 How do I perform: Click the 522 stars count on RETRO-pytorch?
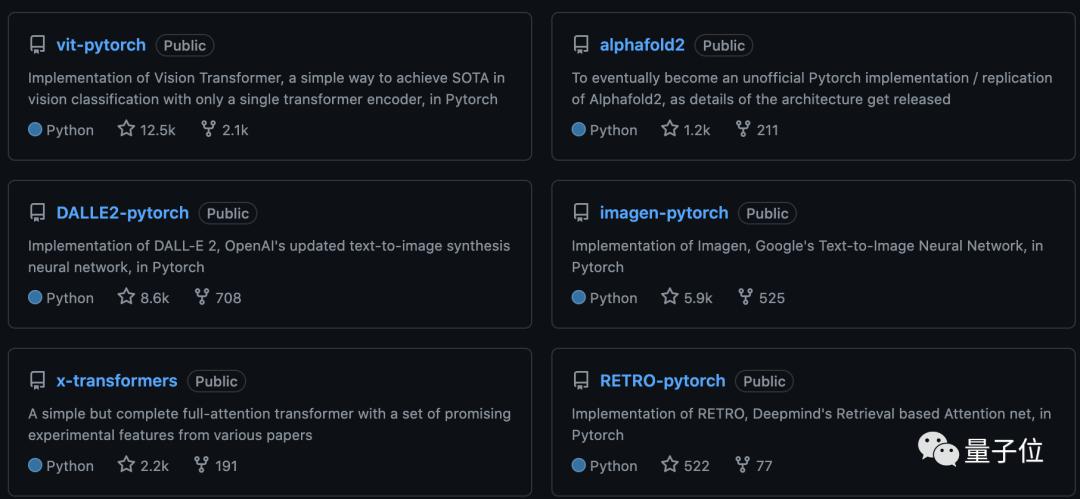click(697, 466)
